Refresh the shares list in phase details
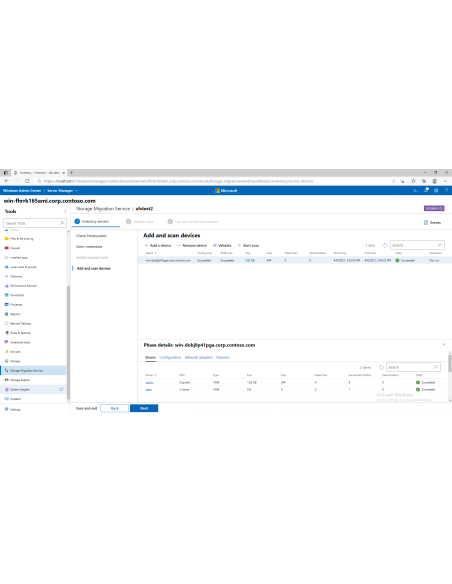 click(x=381, y=367)
